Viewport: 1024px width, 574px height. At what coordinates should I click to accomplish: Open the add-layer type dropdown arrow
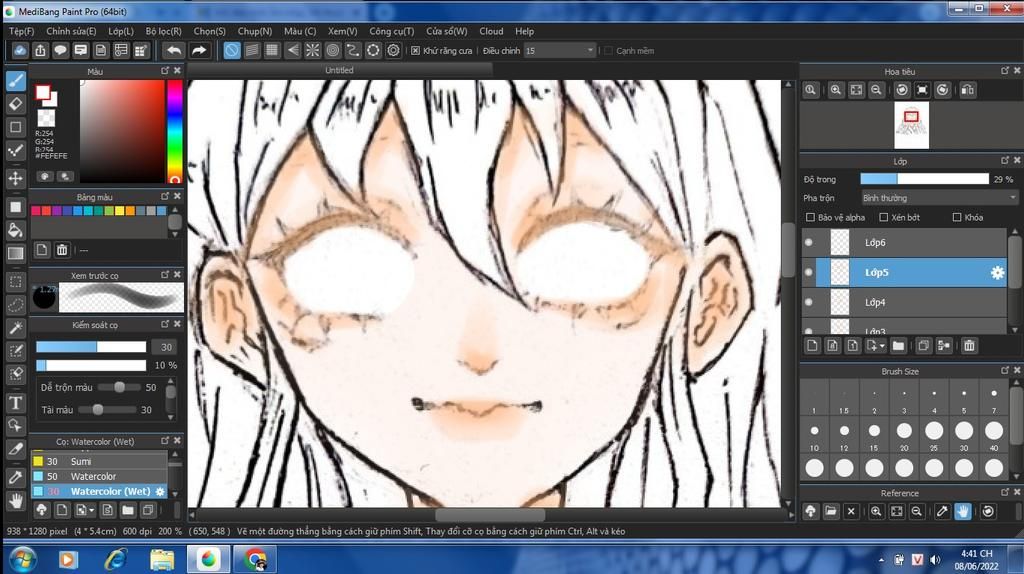[x=882, y=346]
